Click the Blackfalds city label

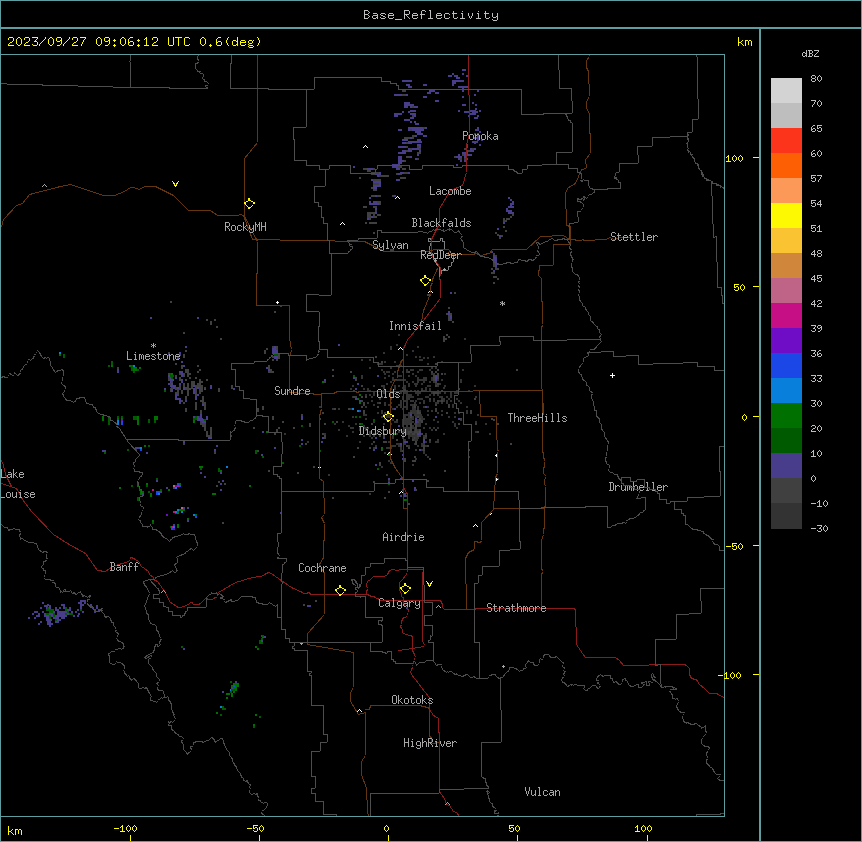click(441, 223)
